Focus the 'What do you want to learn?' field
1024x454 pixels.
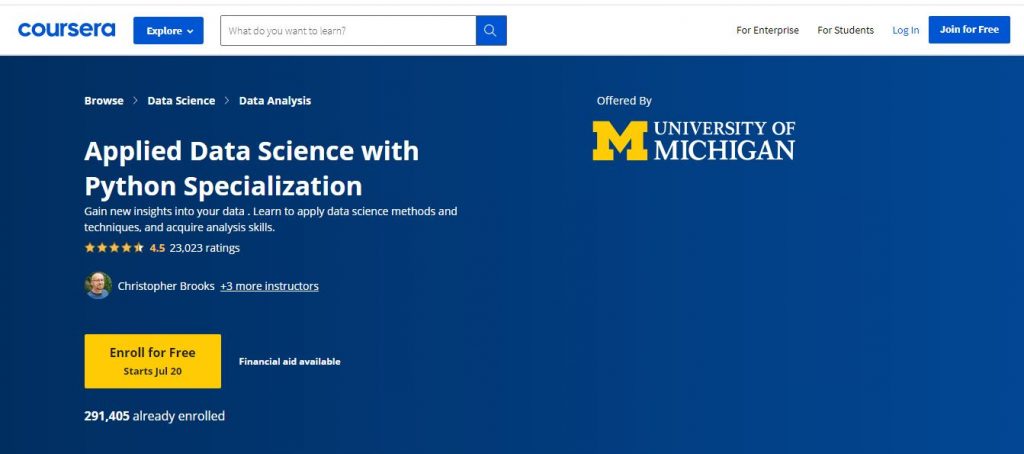click(347, 31)
